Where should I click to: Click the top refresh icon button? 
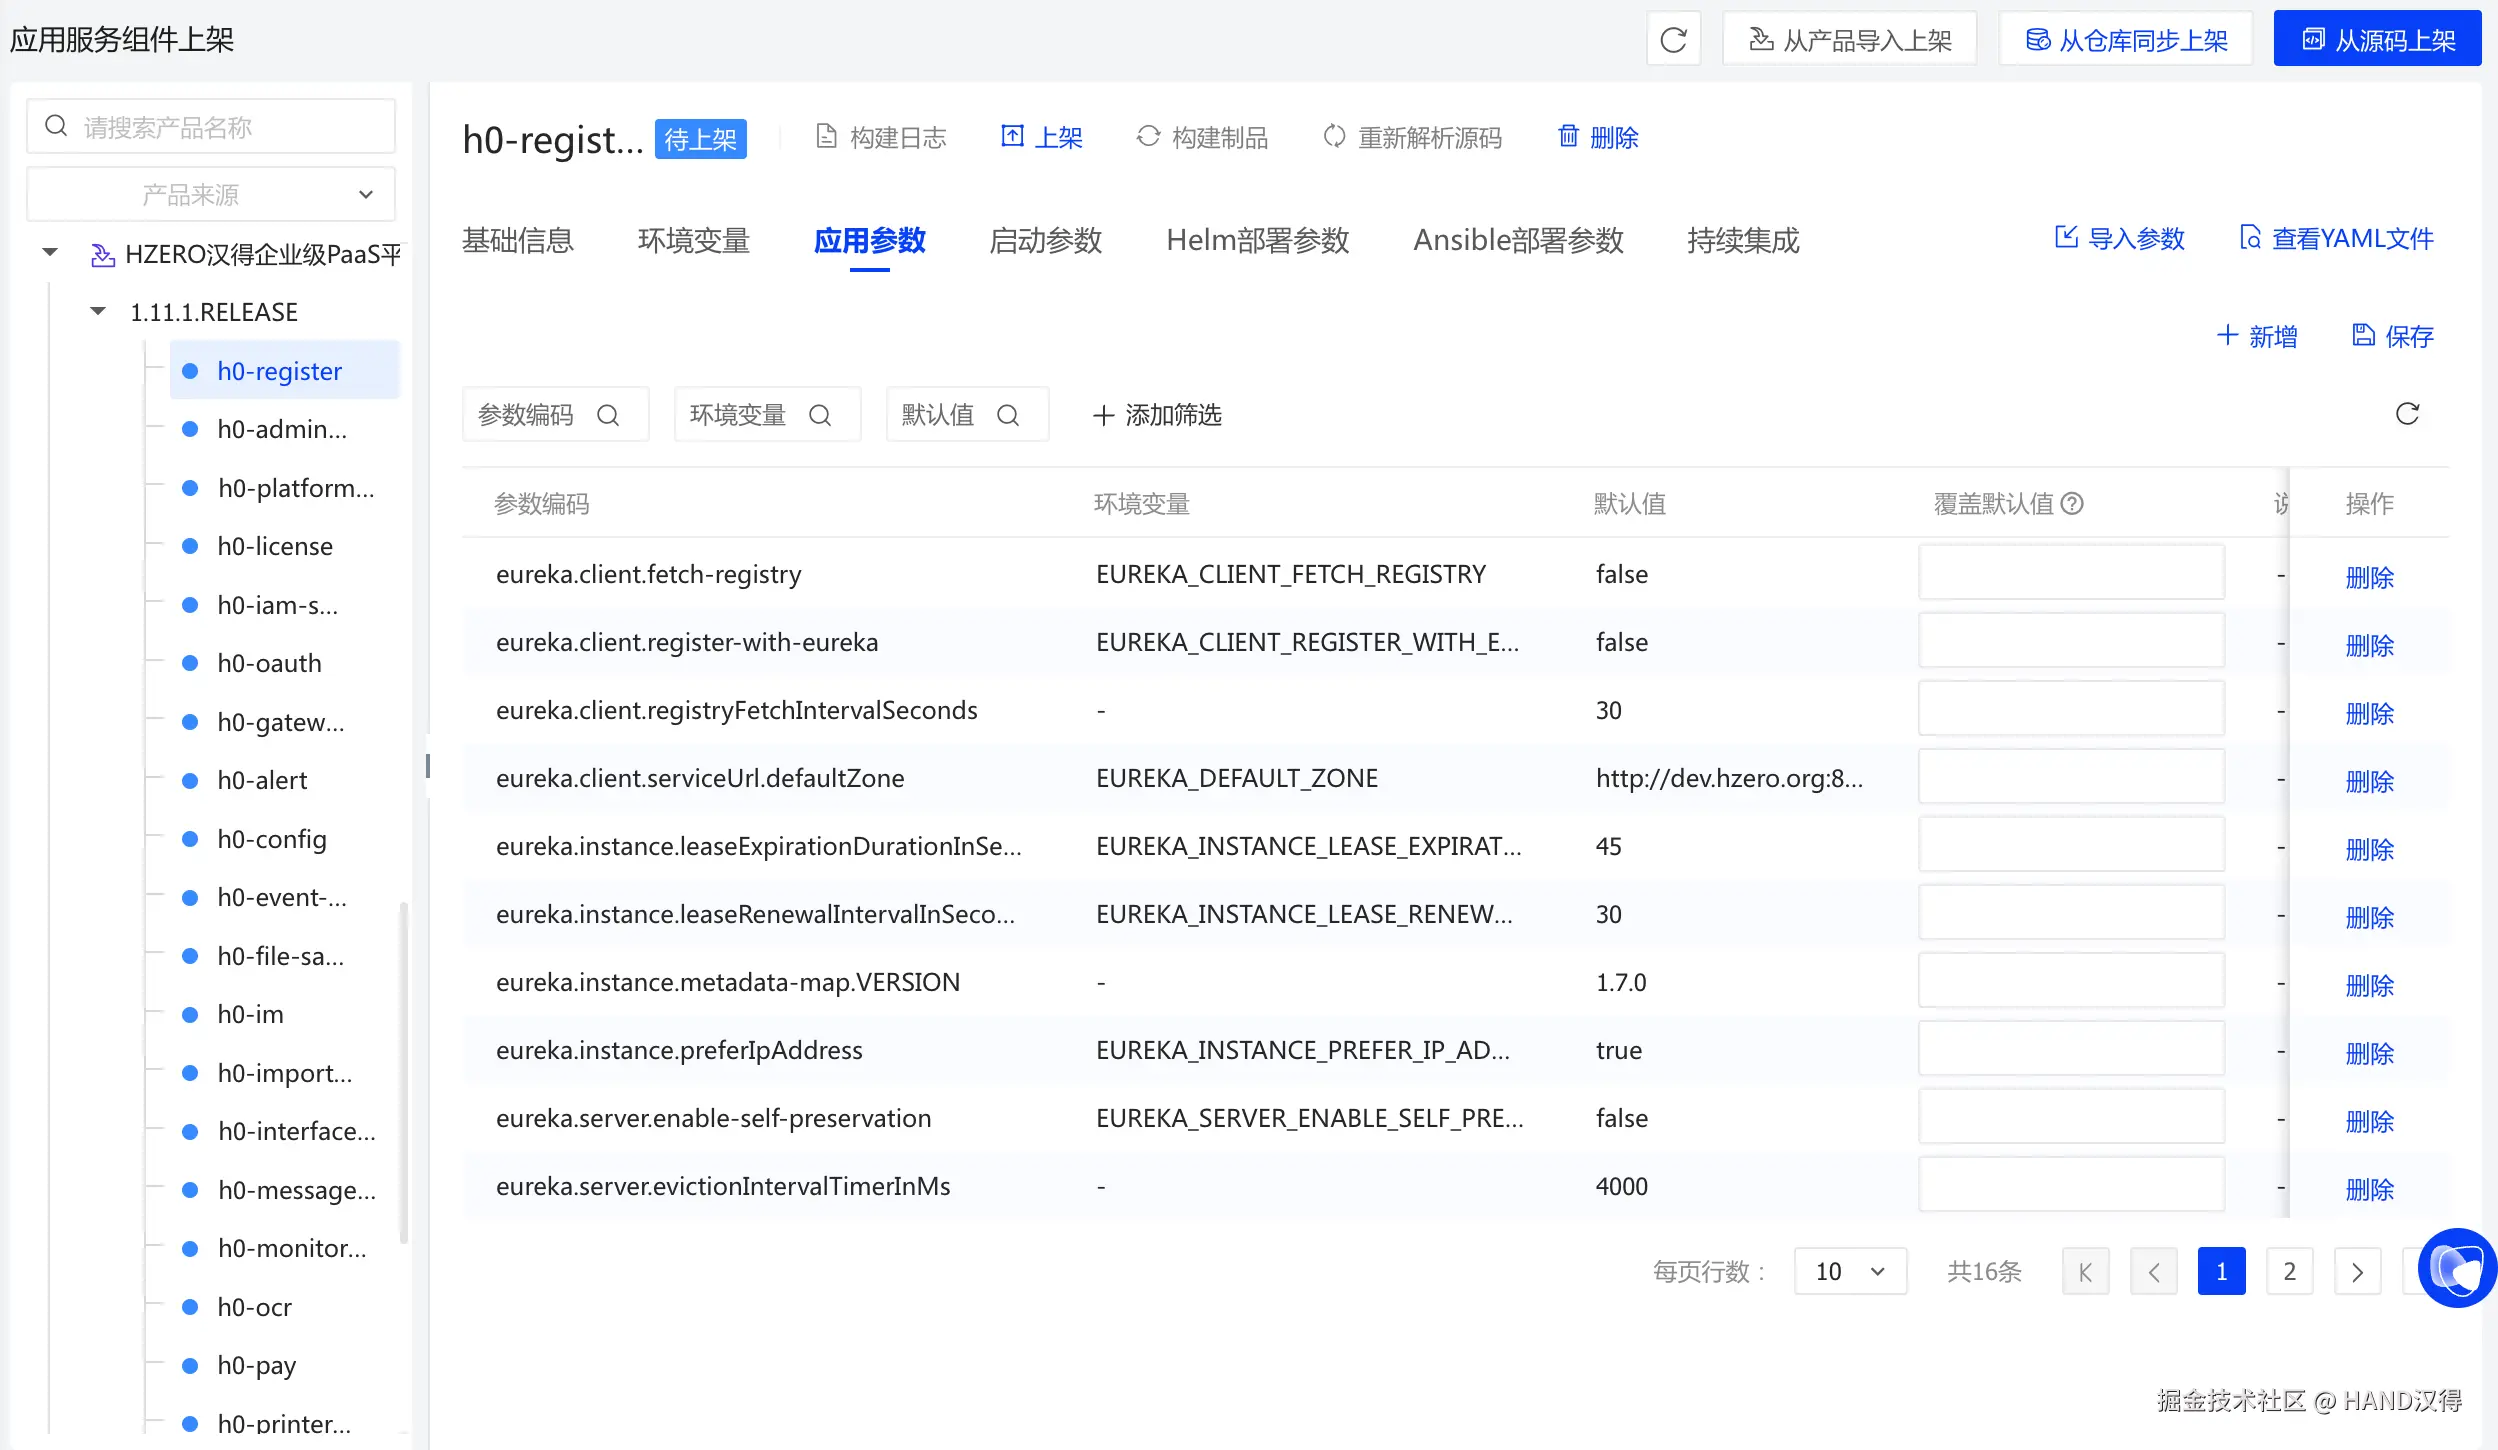[1673, 40]
